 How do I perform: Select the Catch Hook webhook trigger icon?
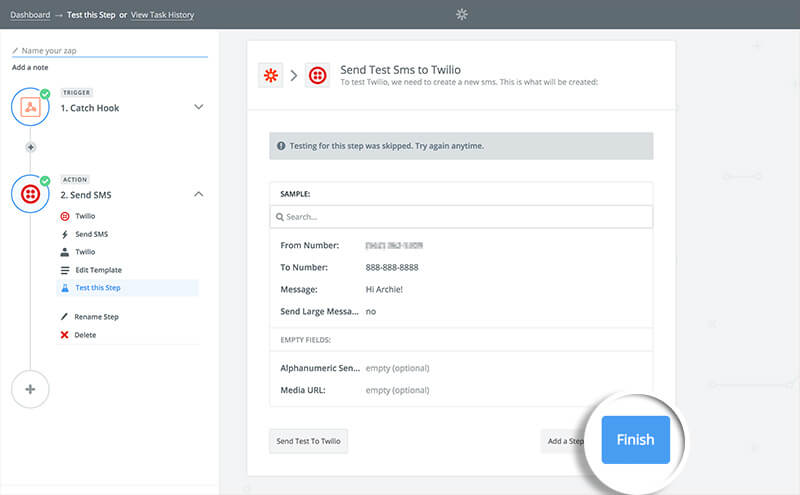30,107
